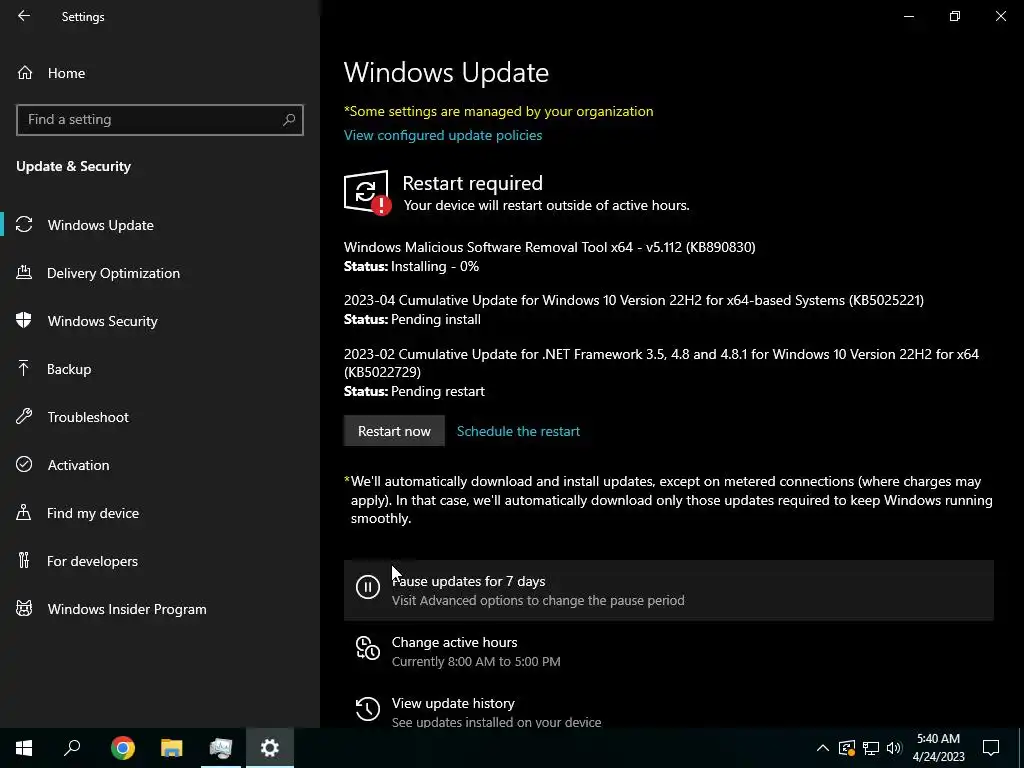Open View configured update policies link

(x=443, y=135)
